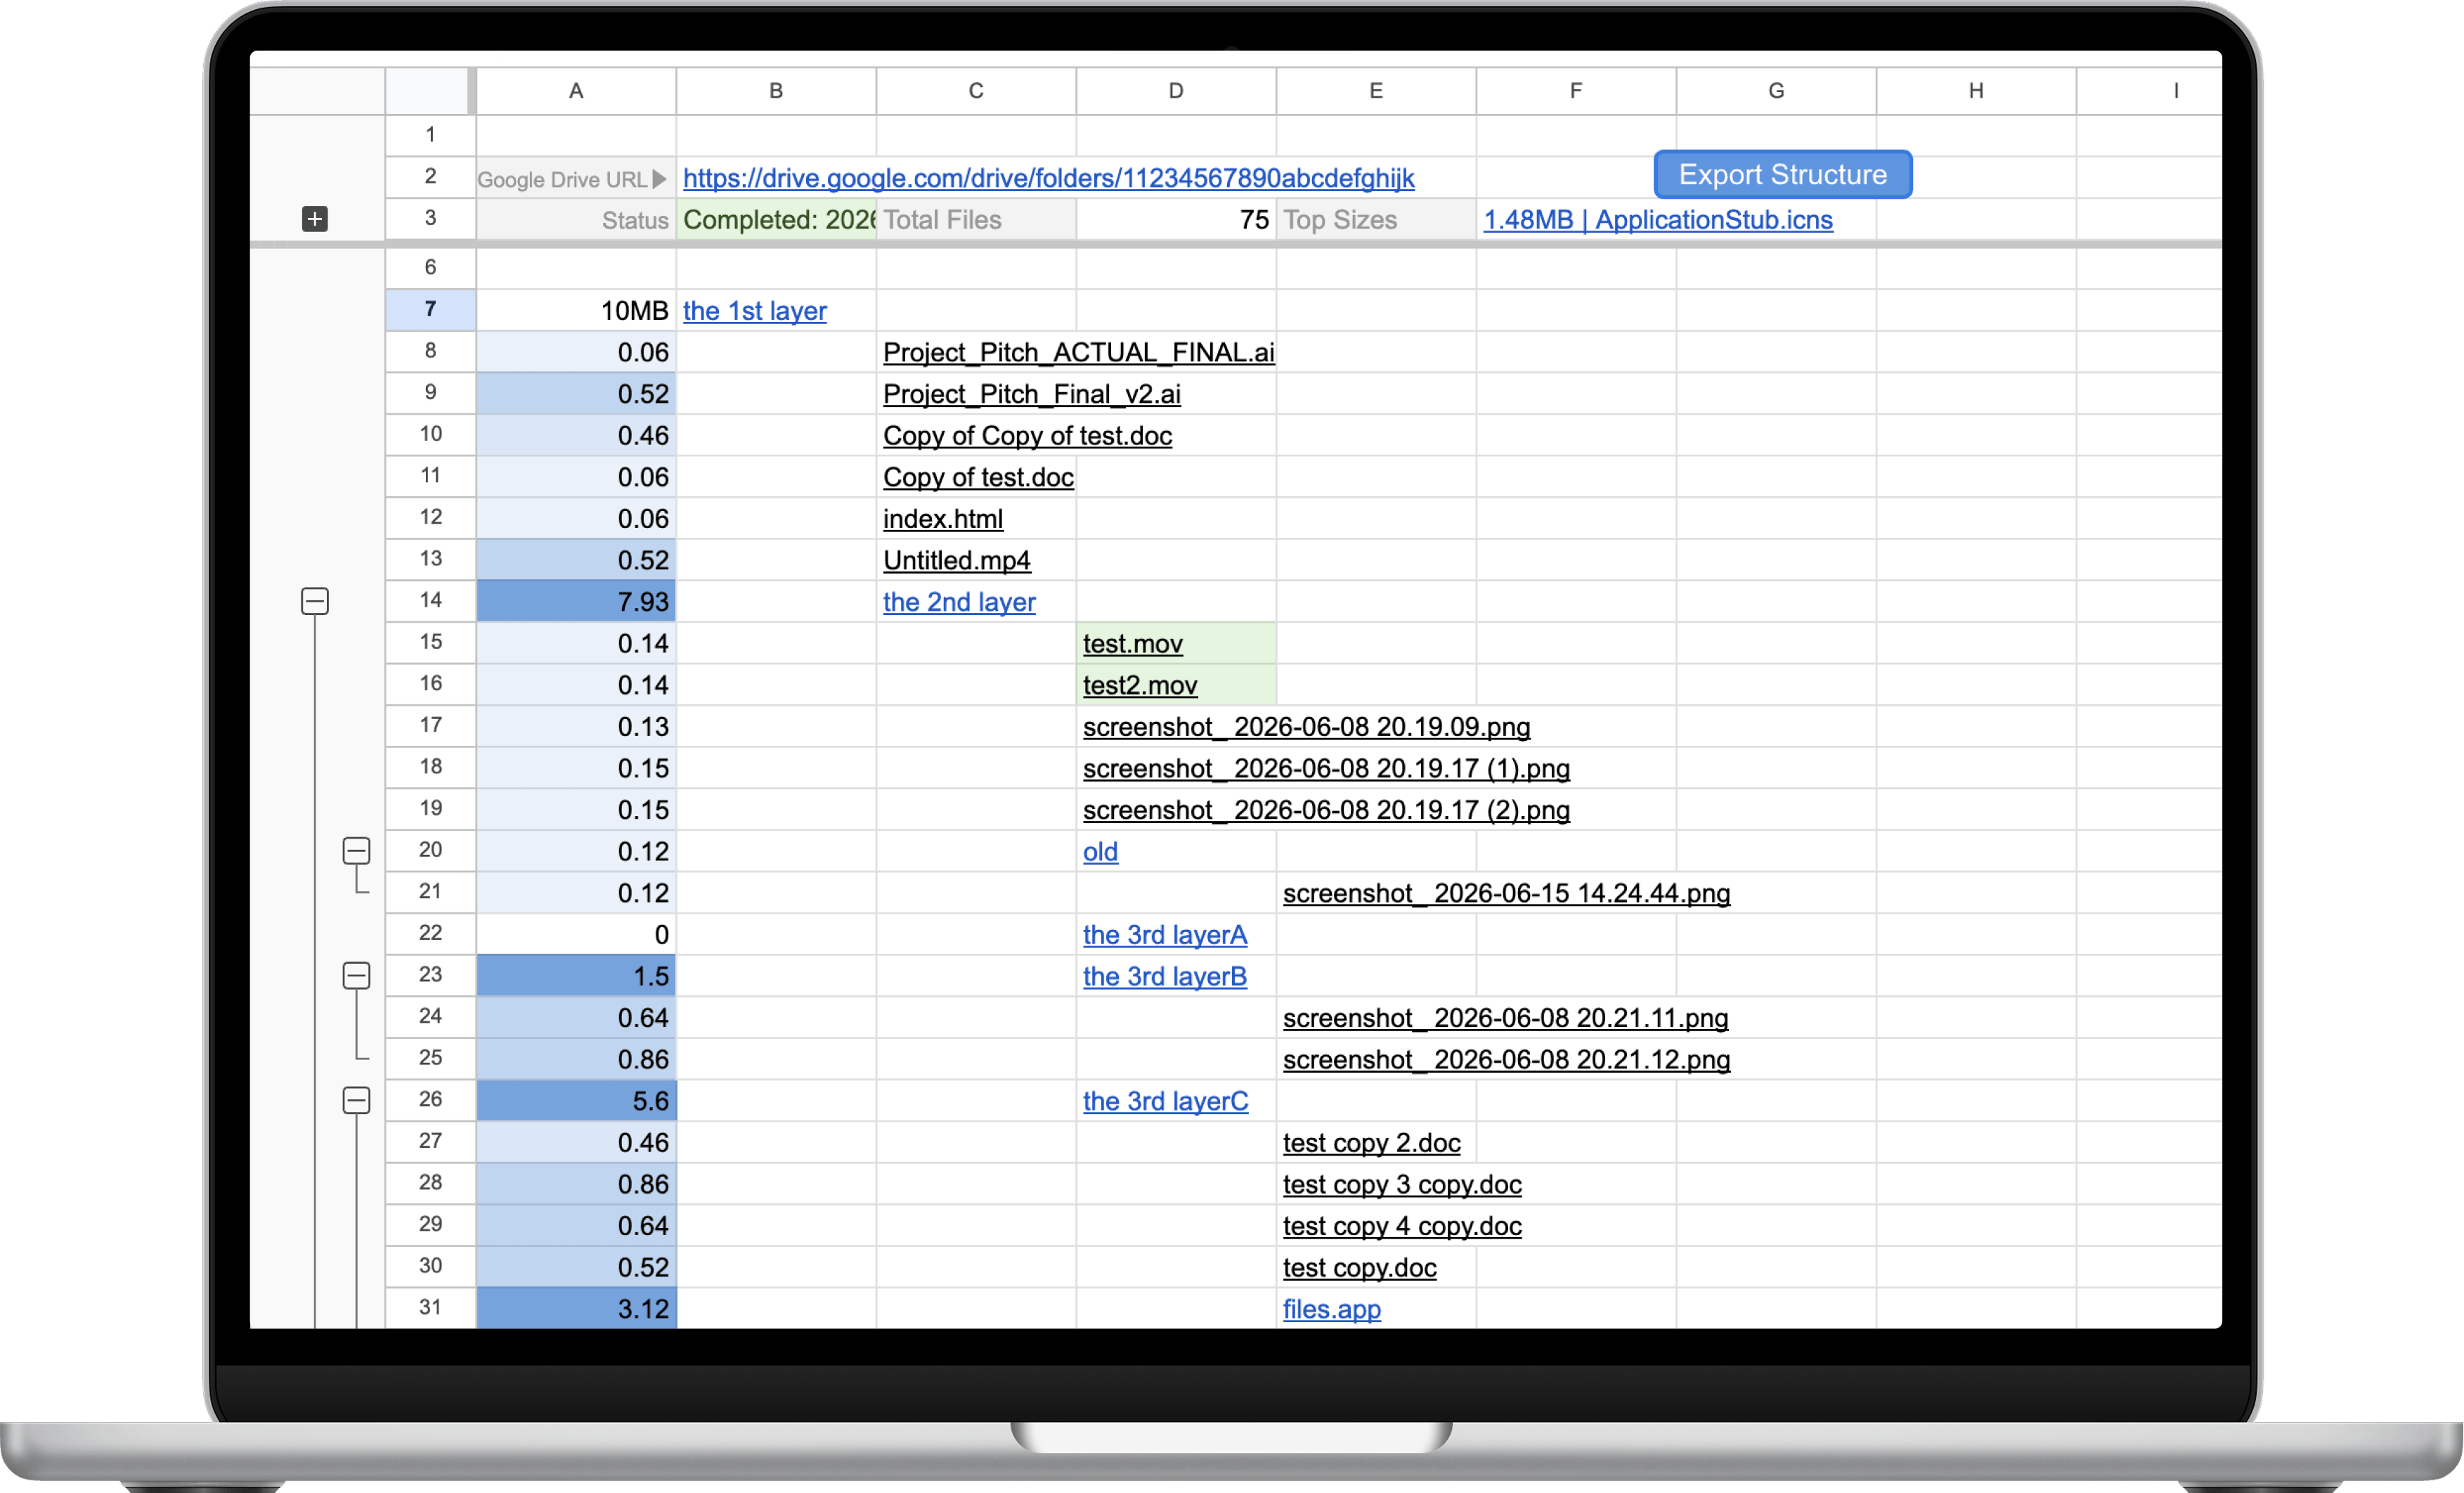Open the 'old' folder link

coord(1100,852)
